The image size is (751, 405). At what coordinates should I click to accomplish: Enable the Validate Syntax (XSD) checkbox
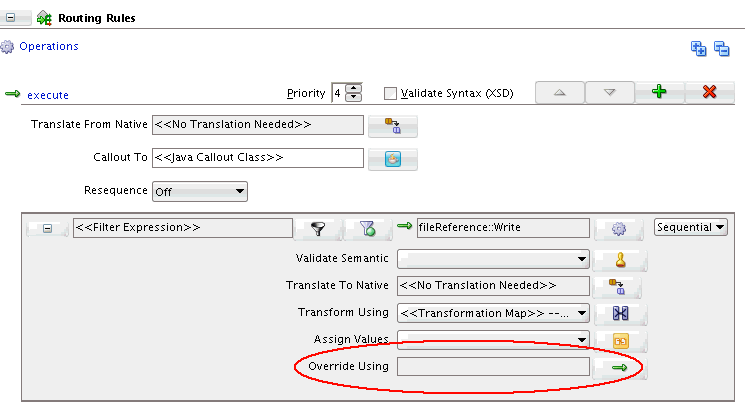[391, 93]
